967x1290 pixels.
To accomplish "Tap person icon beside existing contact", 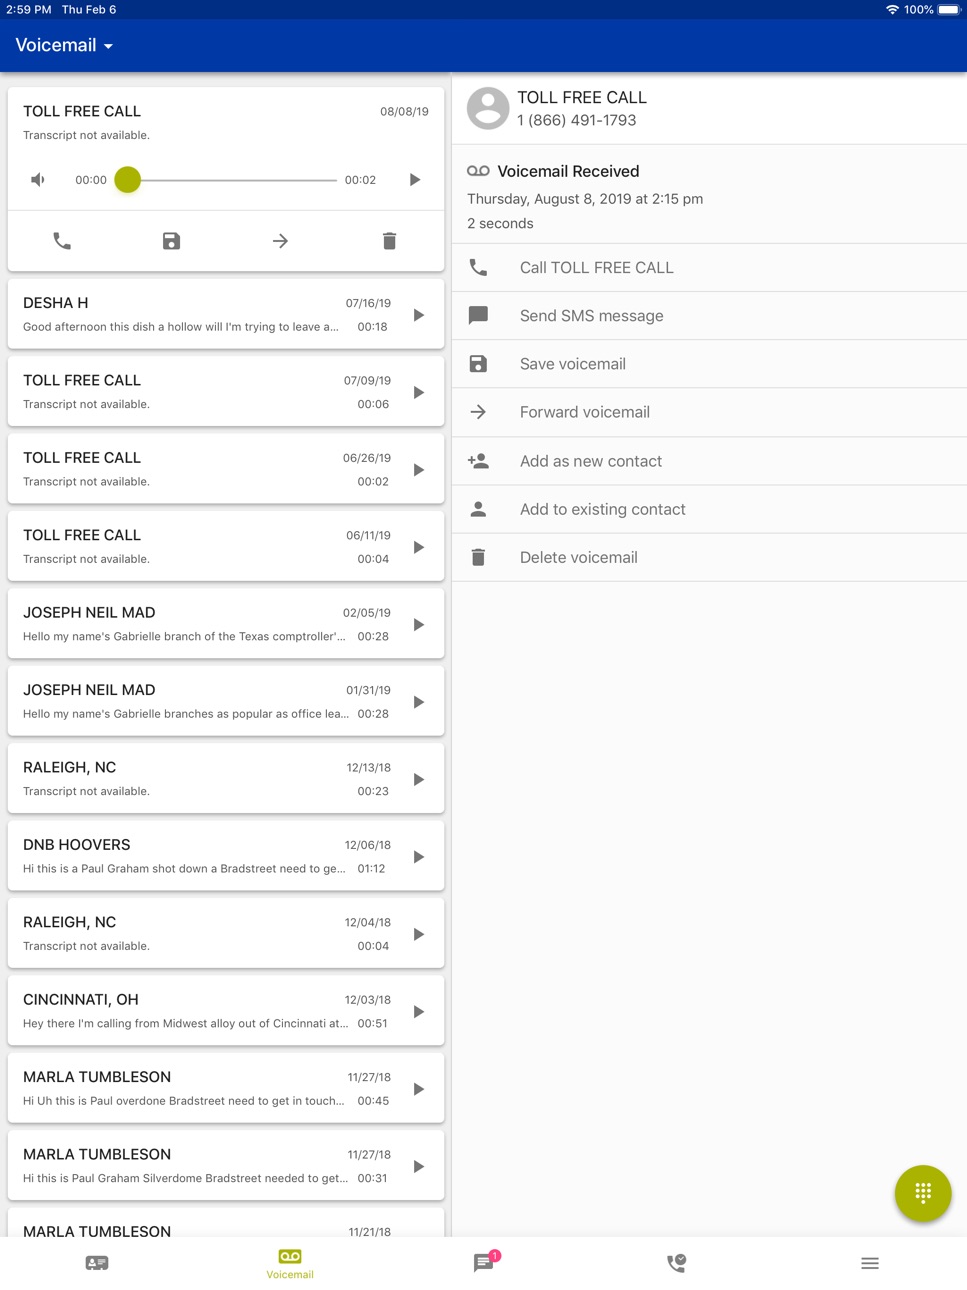I will pos(478,509).
